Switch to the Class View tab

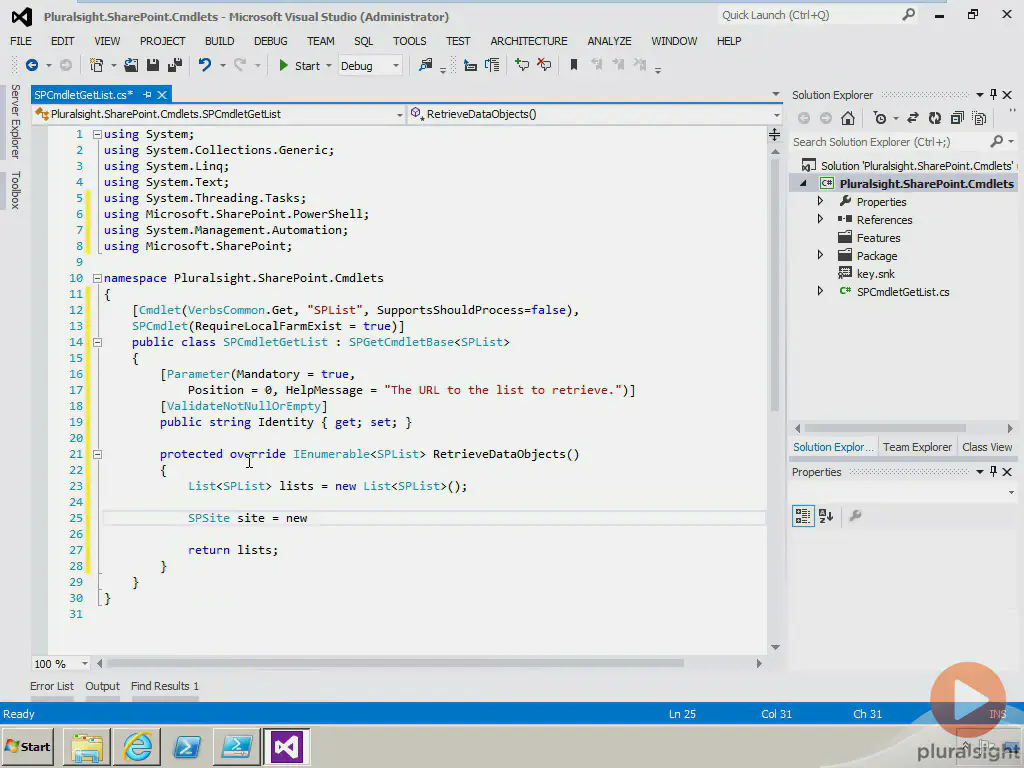987,447
